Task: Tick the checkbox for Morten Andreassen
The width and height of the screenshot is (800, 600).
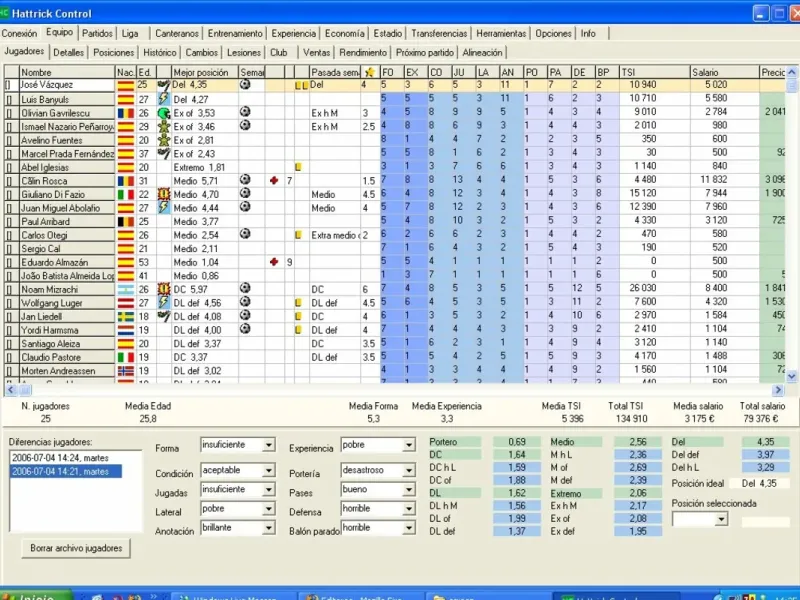Action: coord(8,371)
